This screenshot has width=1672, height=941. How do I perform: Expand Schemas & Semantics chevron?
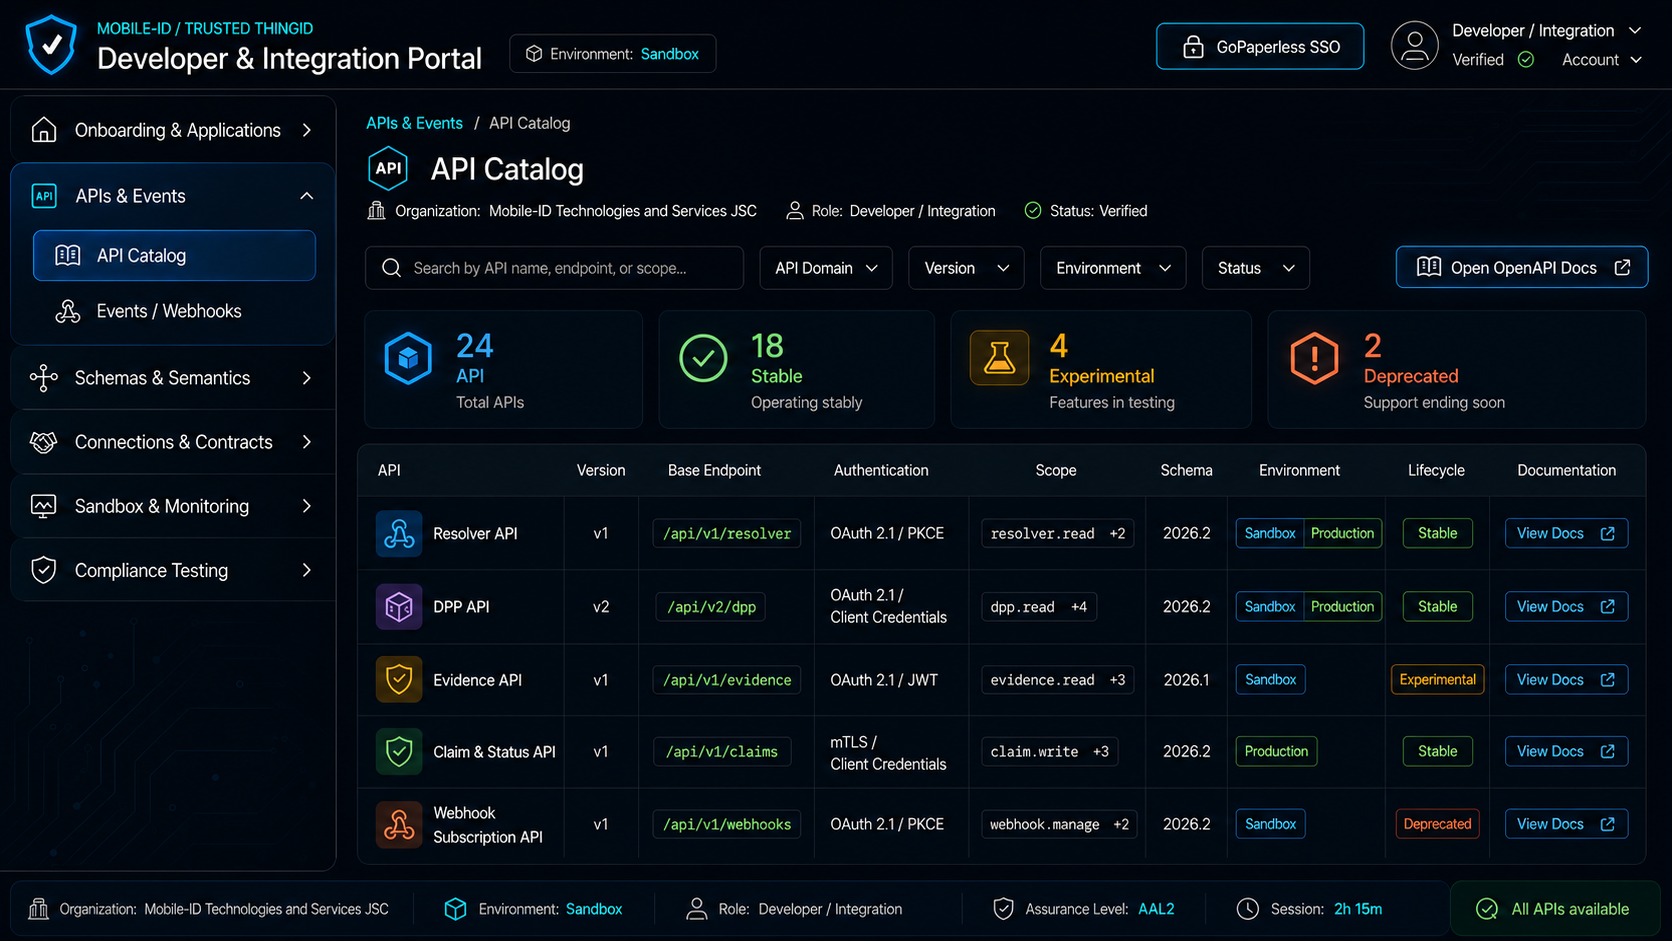pyautogui.click(x=307, y=378)
